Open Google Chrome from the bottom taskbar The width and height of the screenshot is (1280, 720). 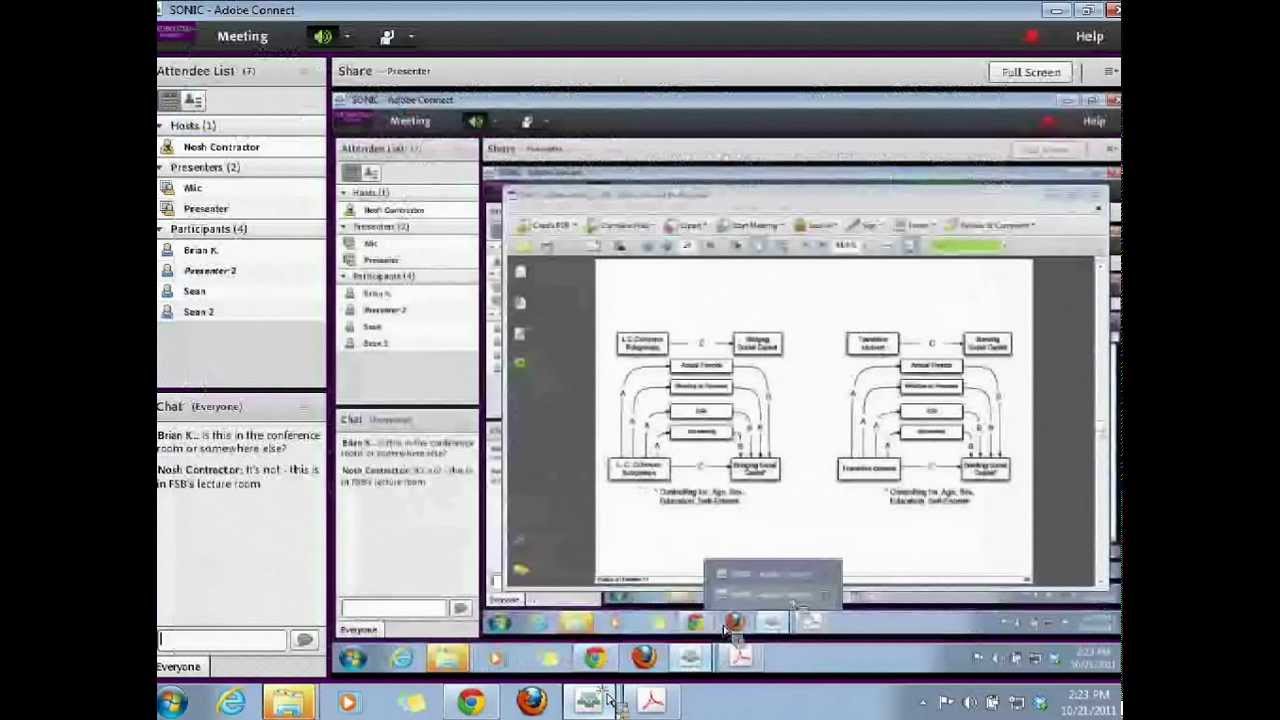click(471, 702)
